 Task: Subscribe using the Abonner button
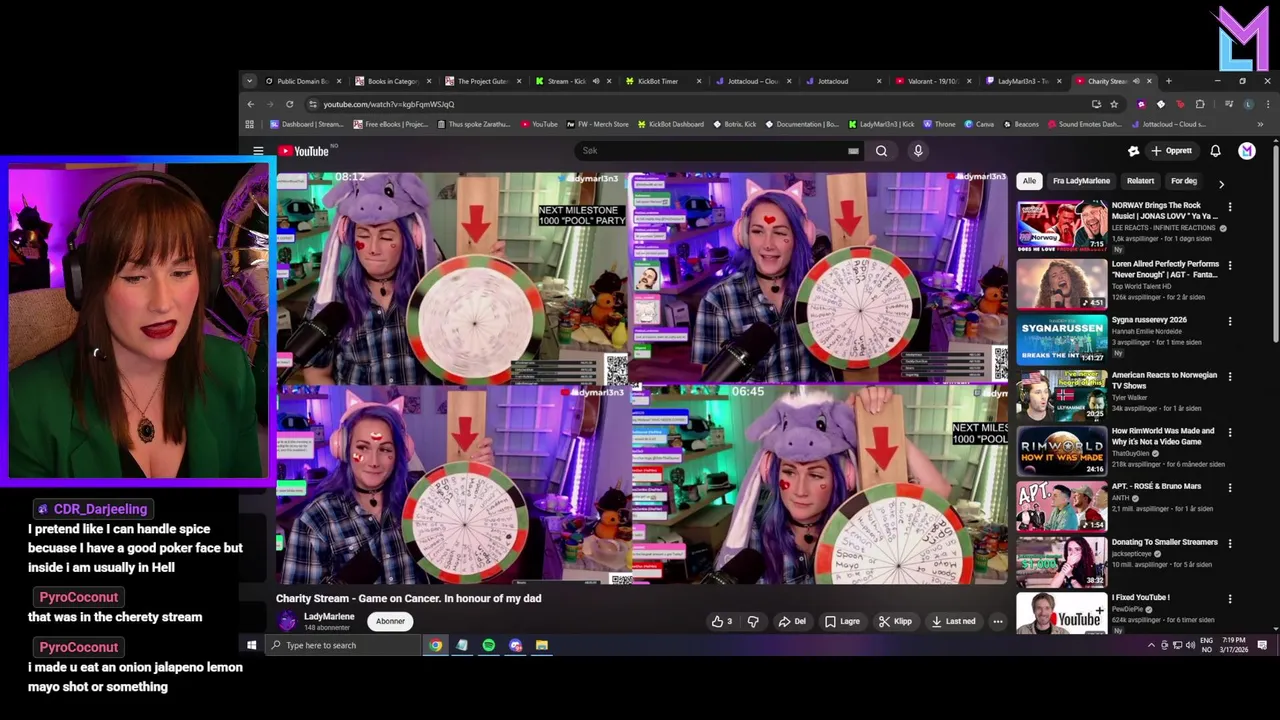(390, 621)
